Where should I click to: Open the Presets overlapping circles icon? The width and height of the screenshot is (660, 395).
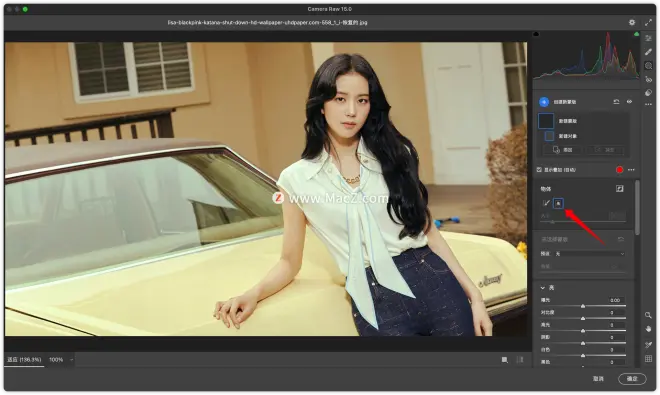[648, 92]
